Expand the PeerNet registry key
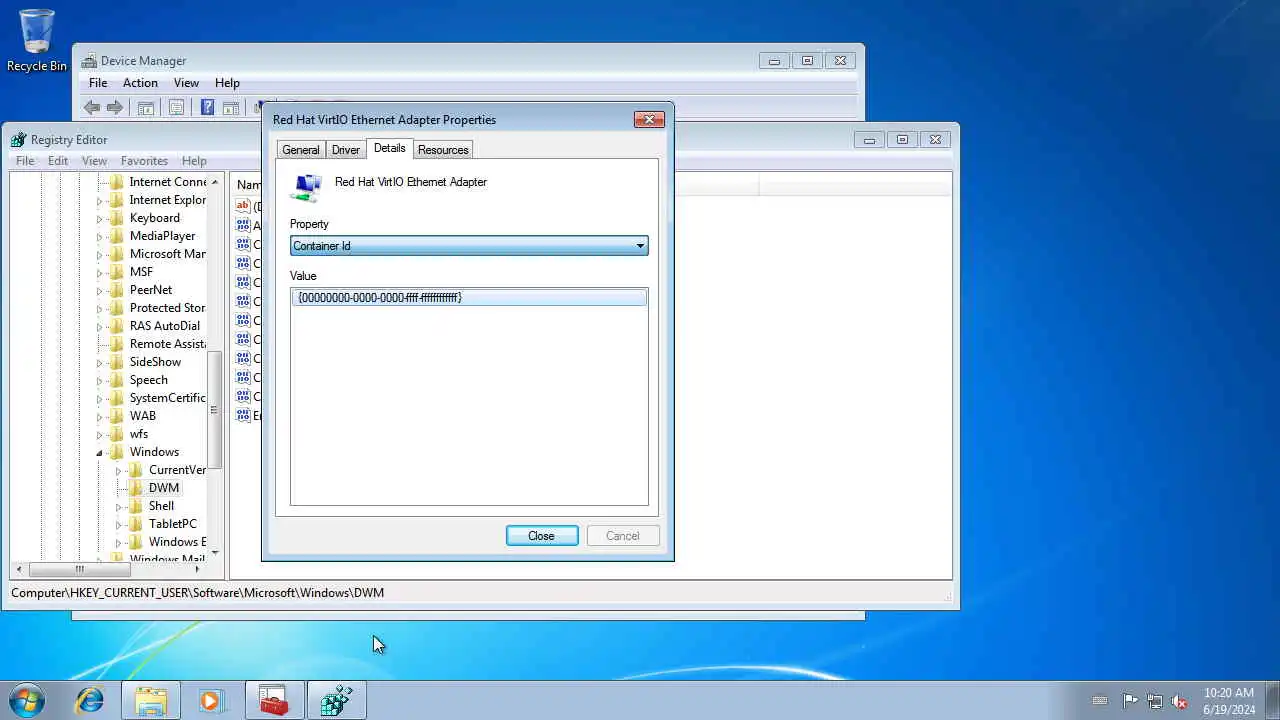This screenshot has height=720, width=1280. pyautogui.click(x=99, y=290)
